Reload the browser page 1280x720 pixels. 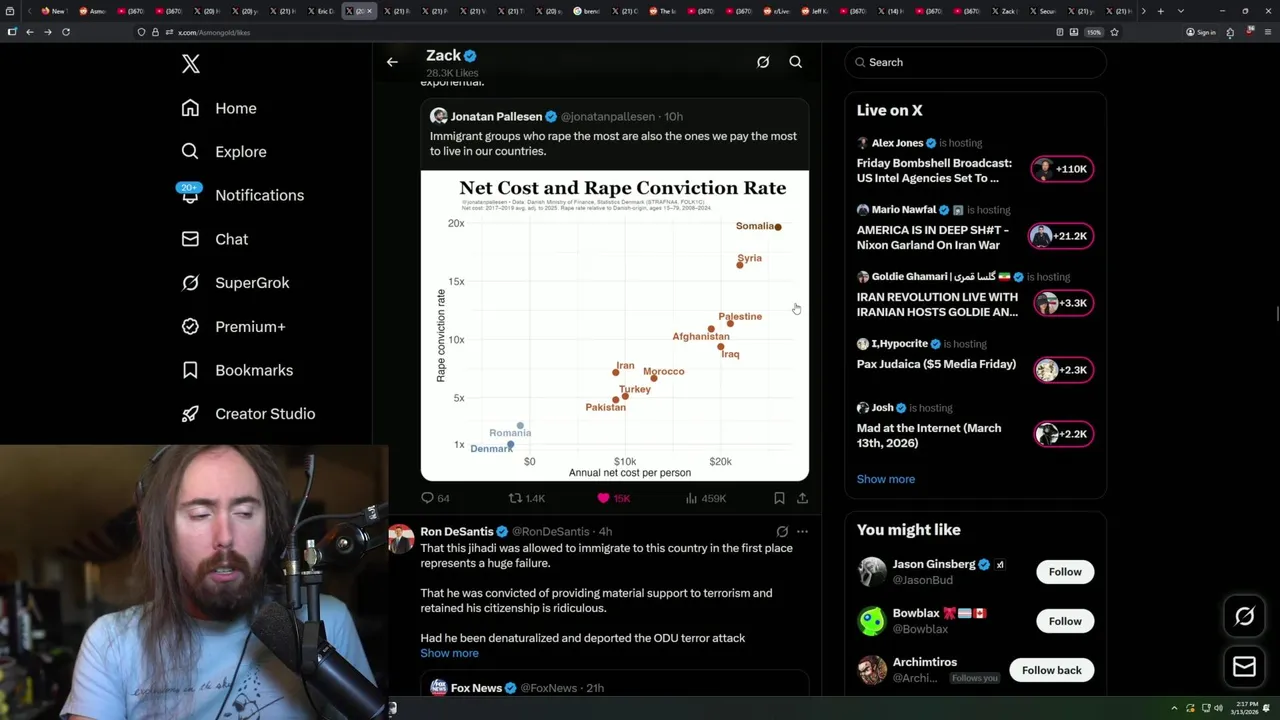pos(66,32)
